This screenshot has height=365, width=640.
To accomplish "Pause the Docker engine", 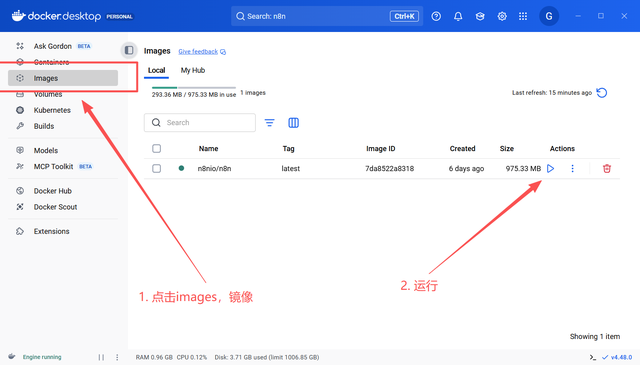I will pos(101,357).
